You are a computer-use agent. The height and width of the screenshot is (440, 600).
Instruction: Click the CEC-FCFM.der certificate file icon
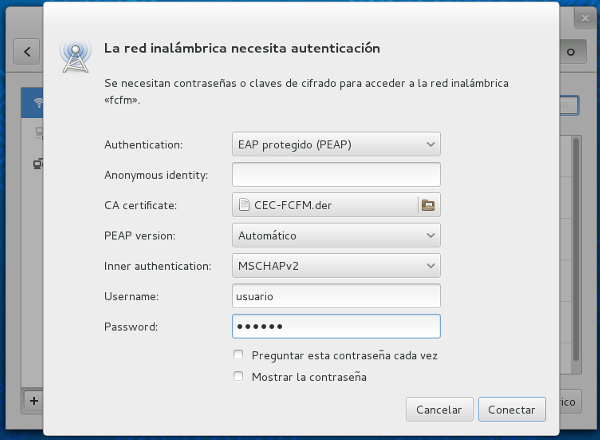click(244, 205)
